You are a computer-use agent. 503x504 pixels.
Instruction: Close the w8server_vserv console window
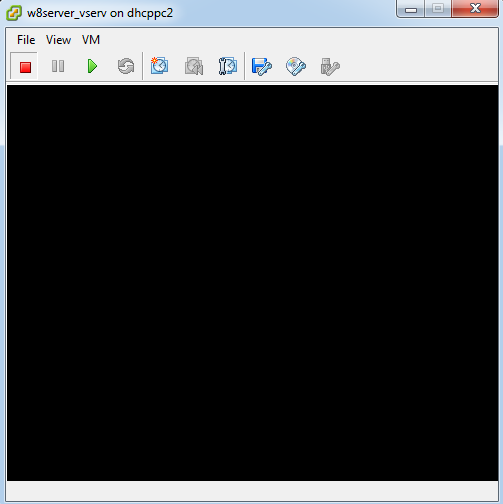tap(475, 8)
